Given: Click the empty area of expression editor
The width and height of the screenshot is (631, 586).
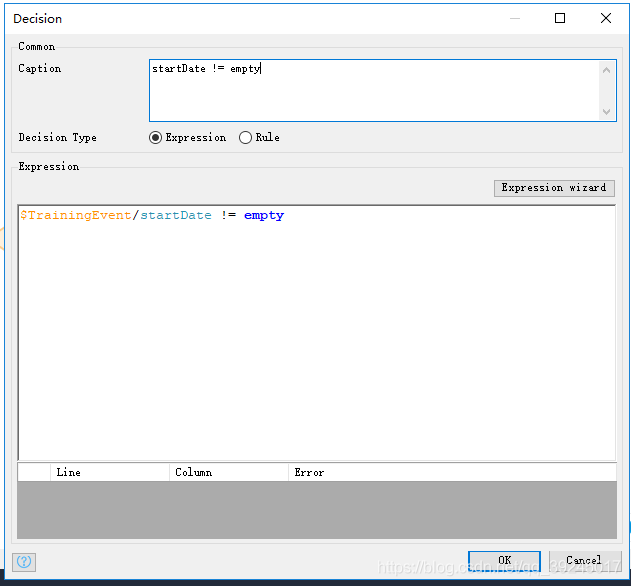Looking at the screenshot, I should click(x=316, y=340).
